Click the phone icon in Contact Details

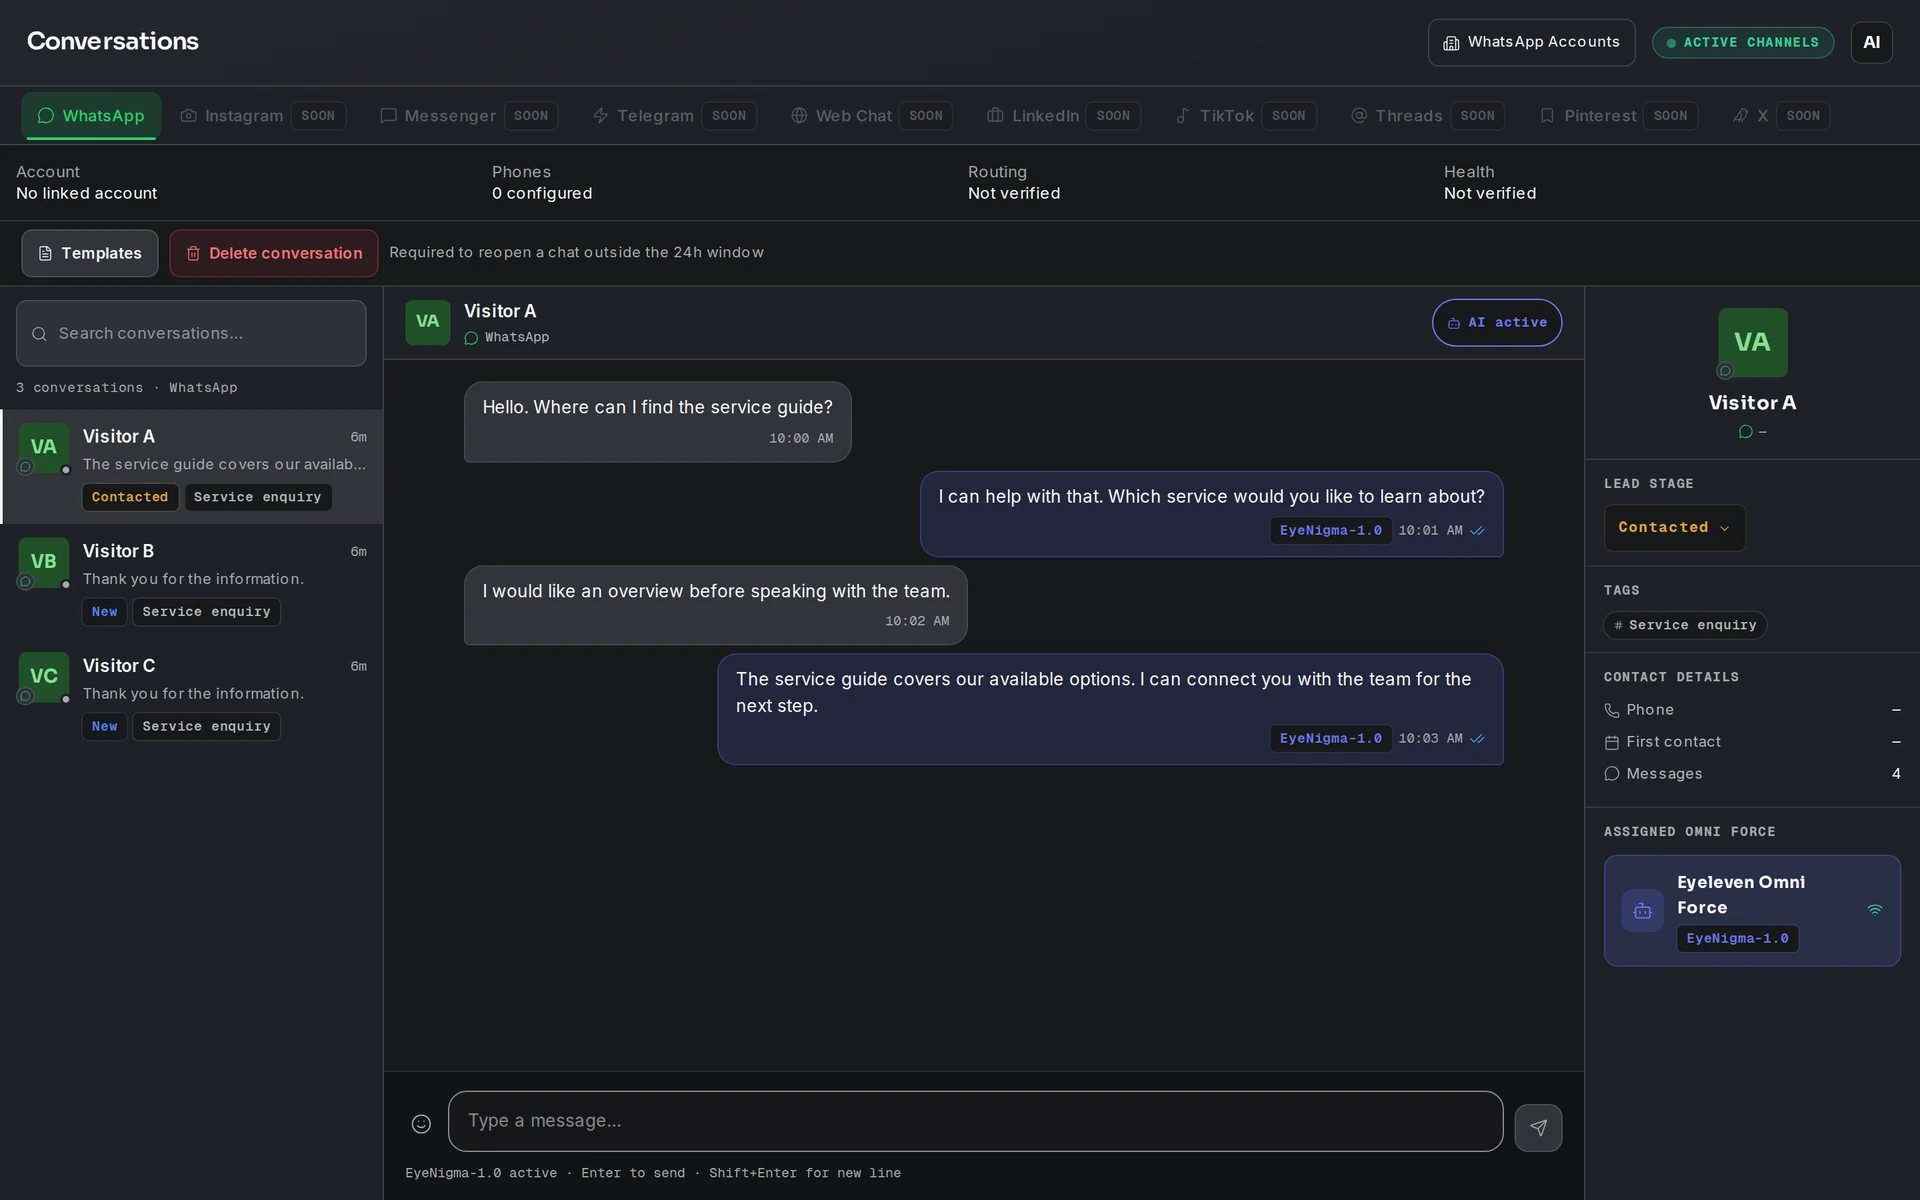(1612, 710)
